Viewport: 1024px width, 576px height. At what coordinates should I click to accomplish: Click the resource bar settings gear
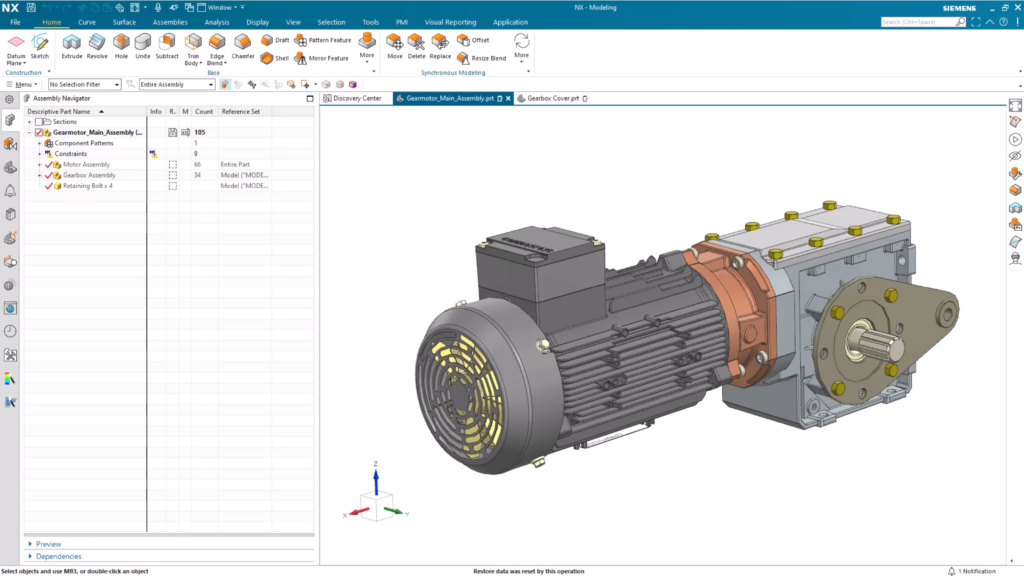click(x=9, y=99)
